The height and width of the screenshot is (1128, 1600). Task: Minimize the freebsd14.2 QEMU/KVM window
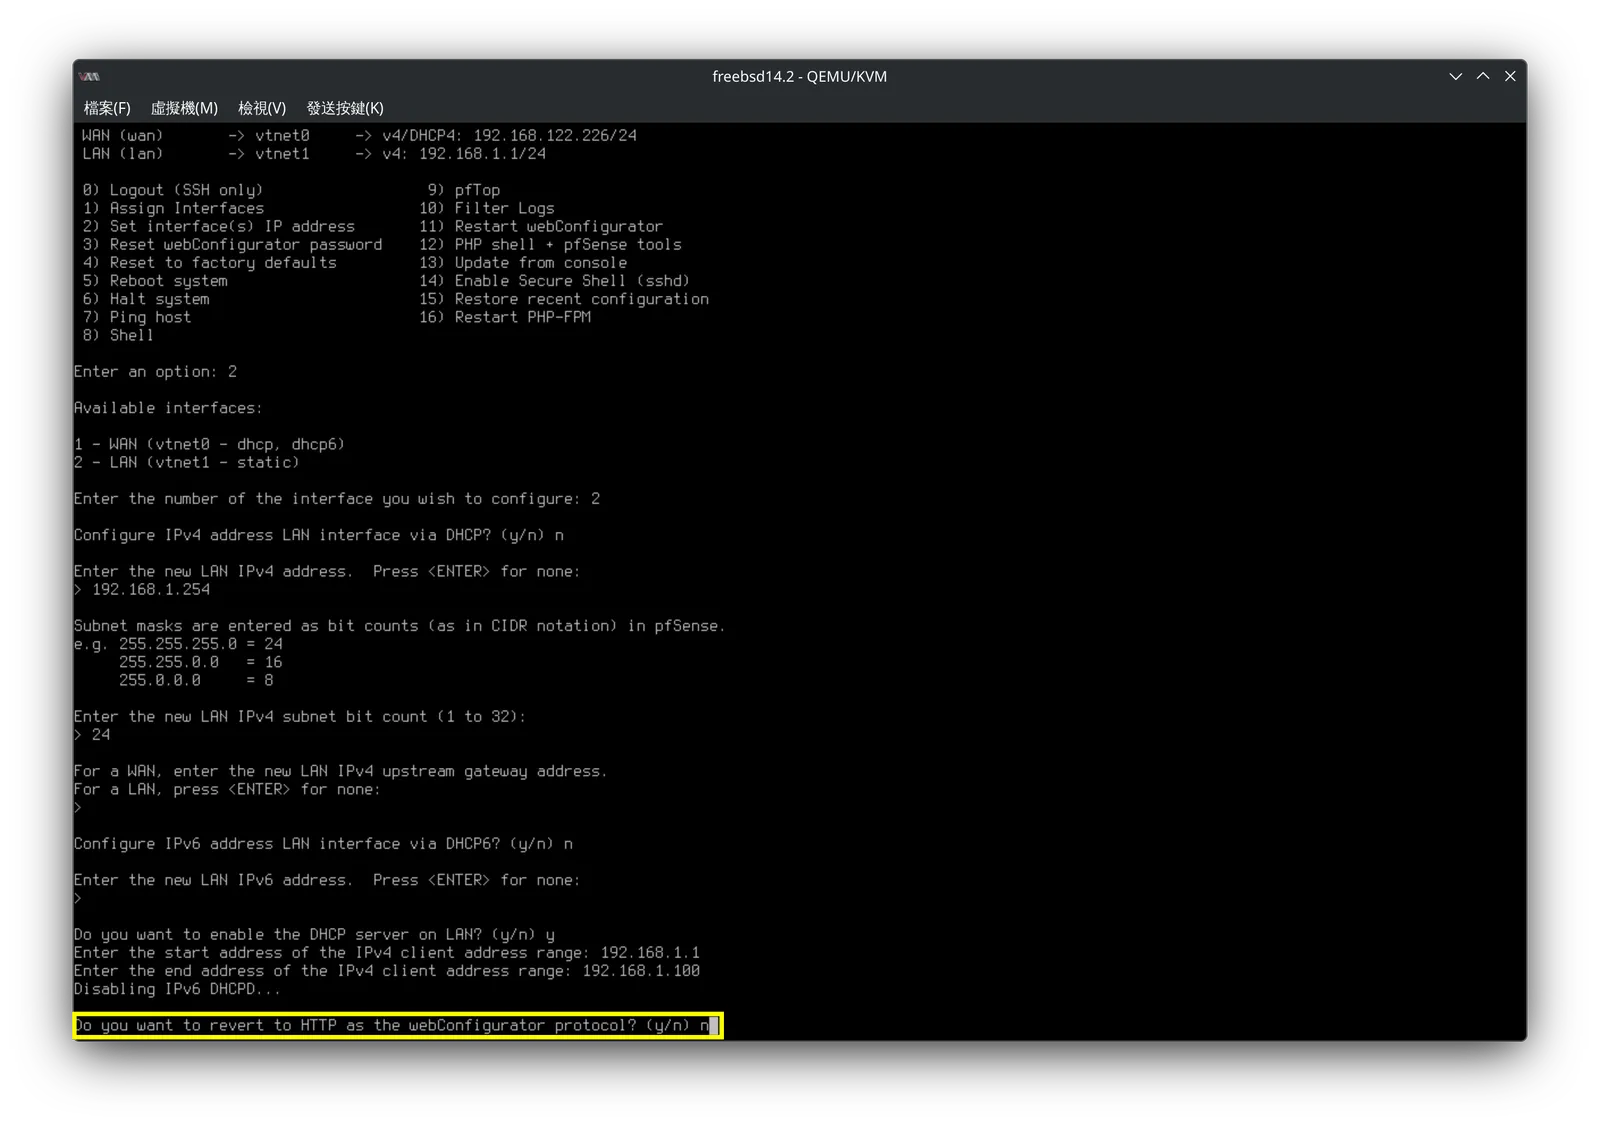pyautogui.click(x=1456, y=77)
